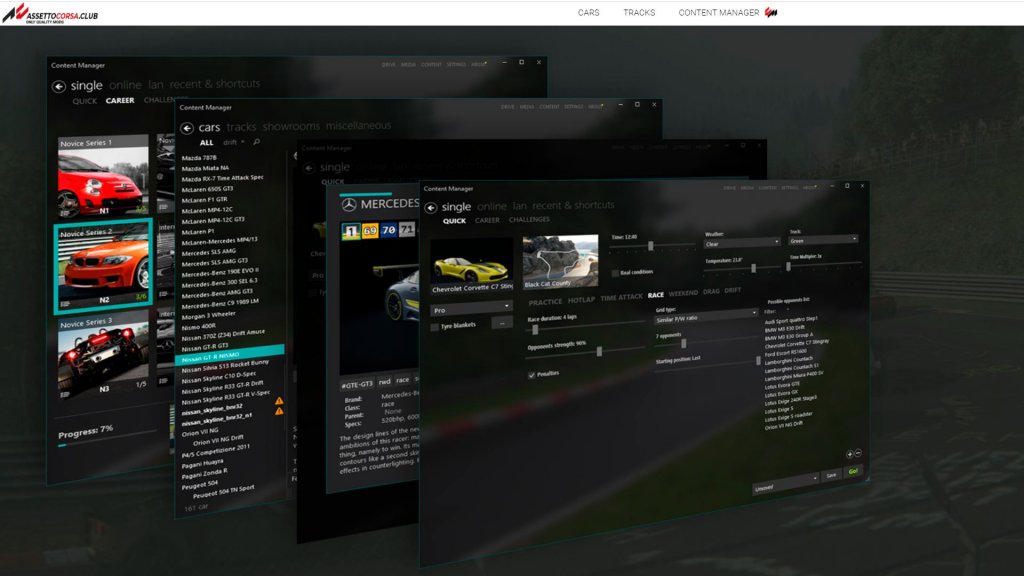Click the Content Manager icon in site header
Image resolution: width=1024 pixels, height=576 pixels.
pyautogui.click(x=771, y=12)
